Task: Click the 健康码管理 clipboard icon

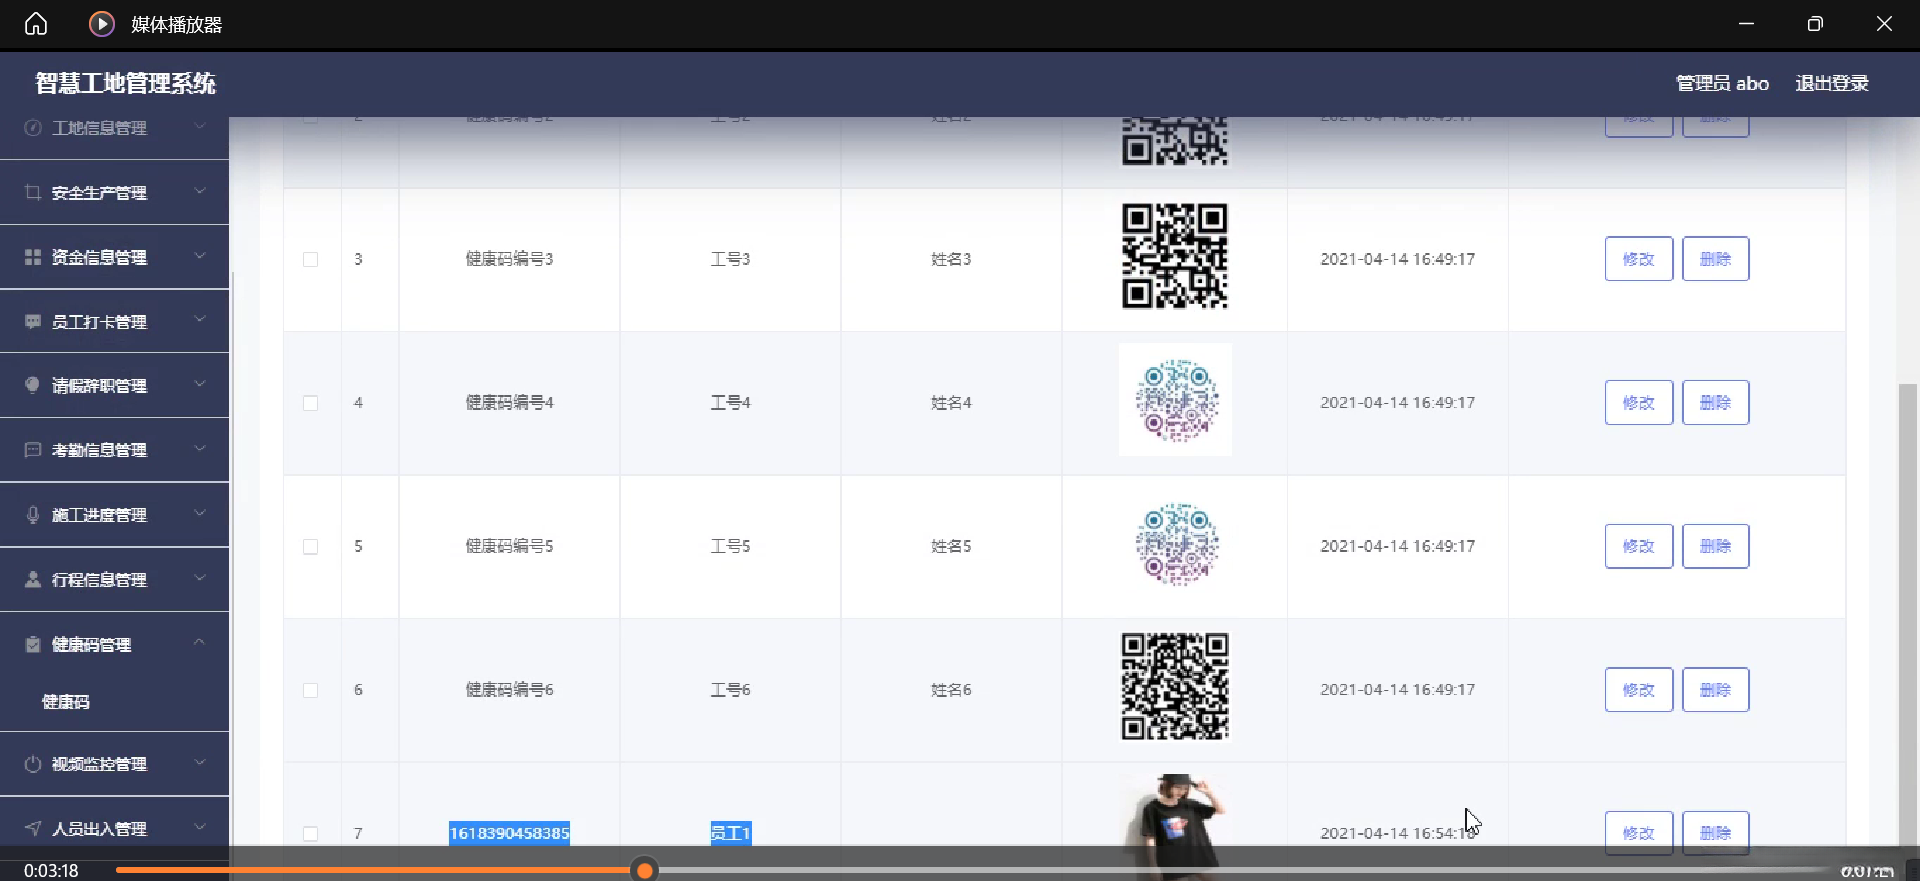Action: (x=33, y=644)
